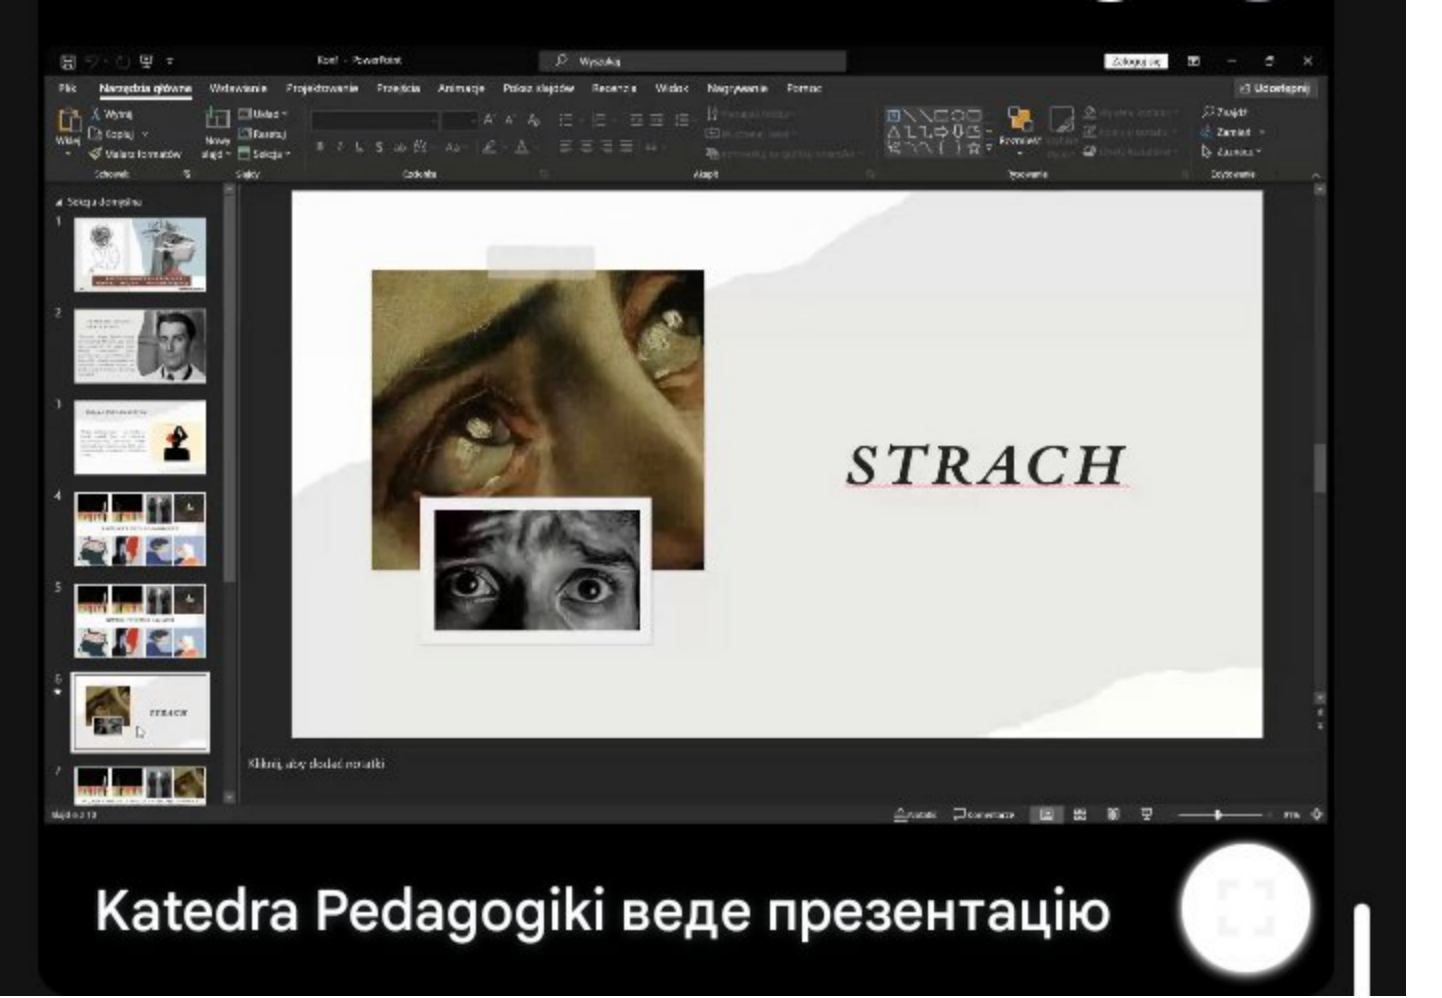Viewport: 1442px width, 998px height.
Task: Open the Sekcja dropdown
Action: tap(265, 154)
